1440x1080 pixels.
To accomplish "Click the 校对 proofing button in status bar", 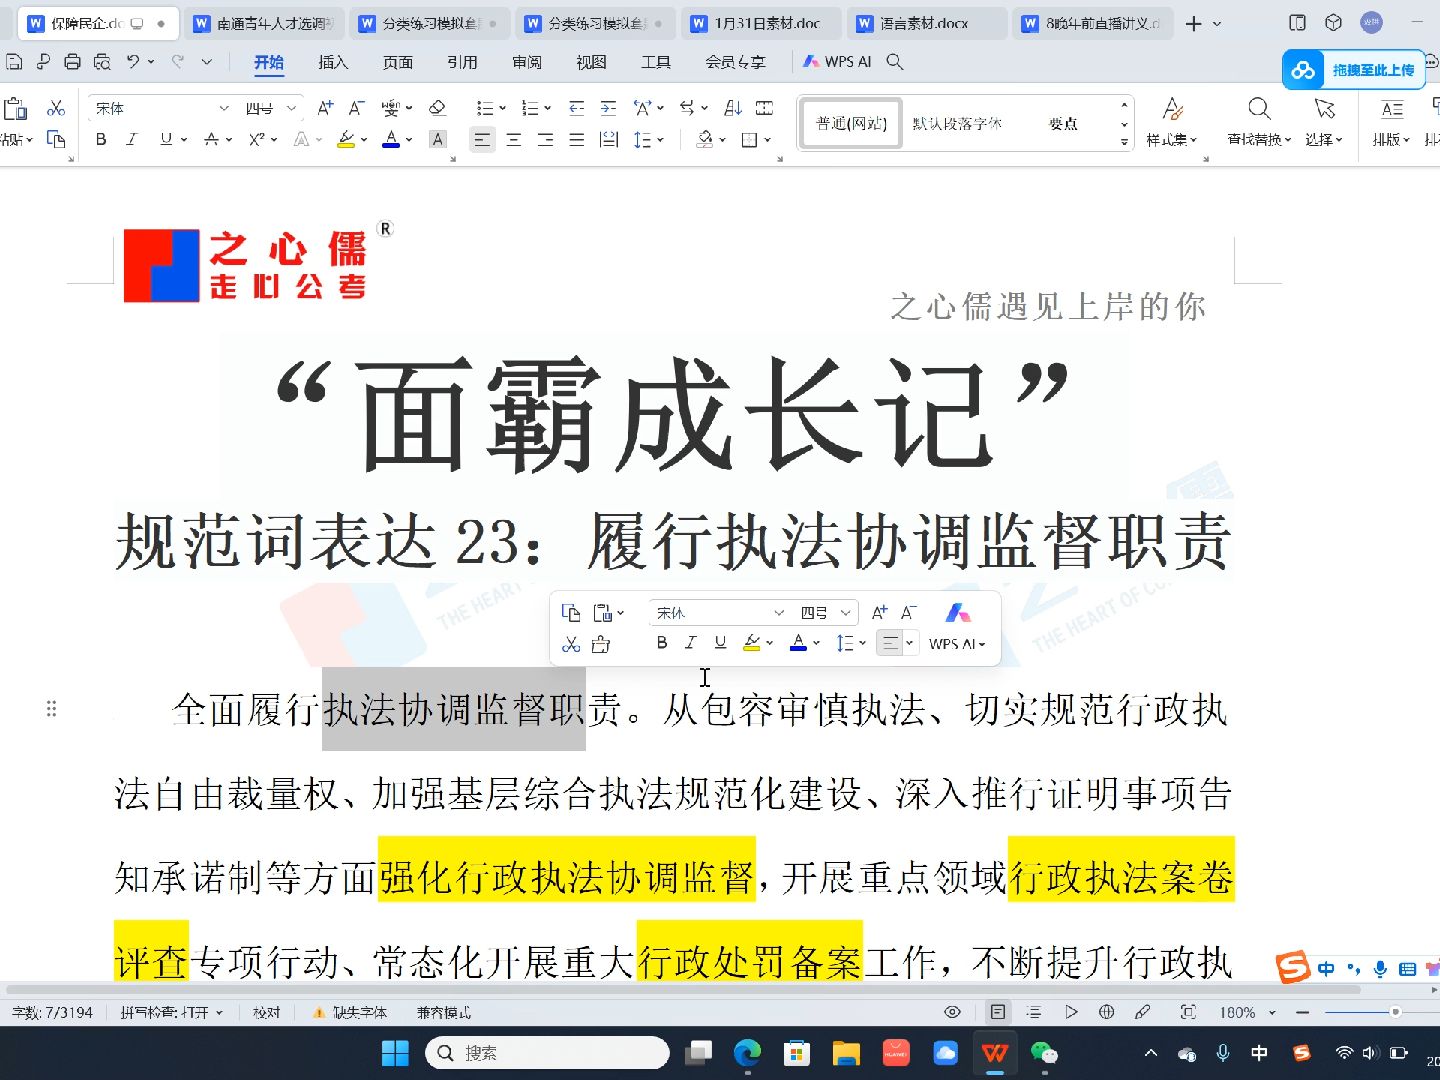I will (x=266, y=1012).
